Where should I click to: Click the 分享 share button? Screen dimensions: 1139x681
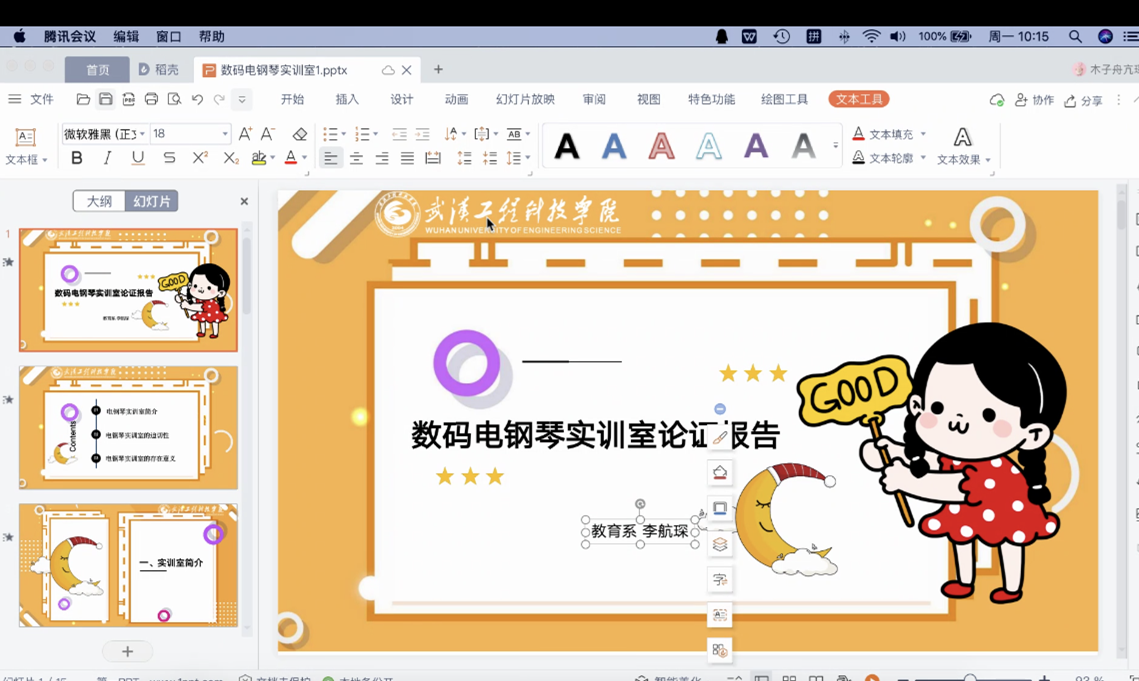(x=1084, y=100)
